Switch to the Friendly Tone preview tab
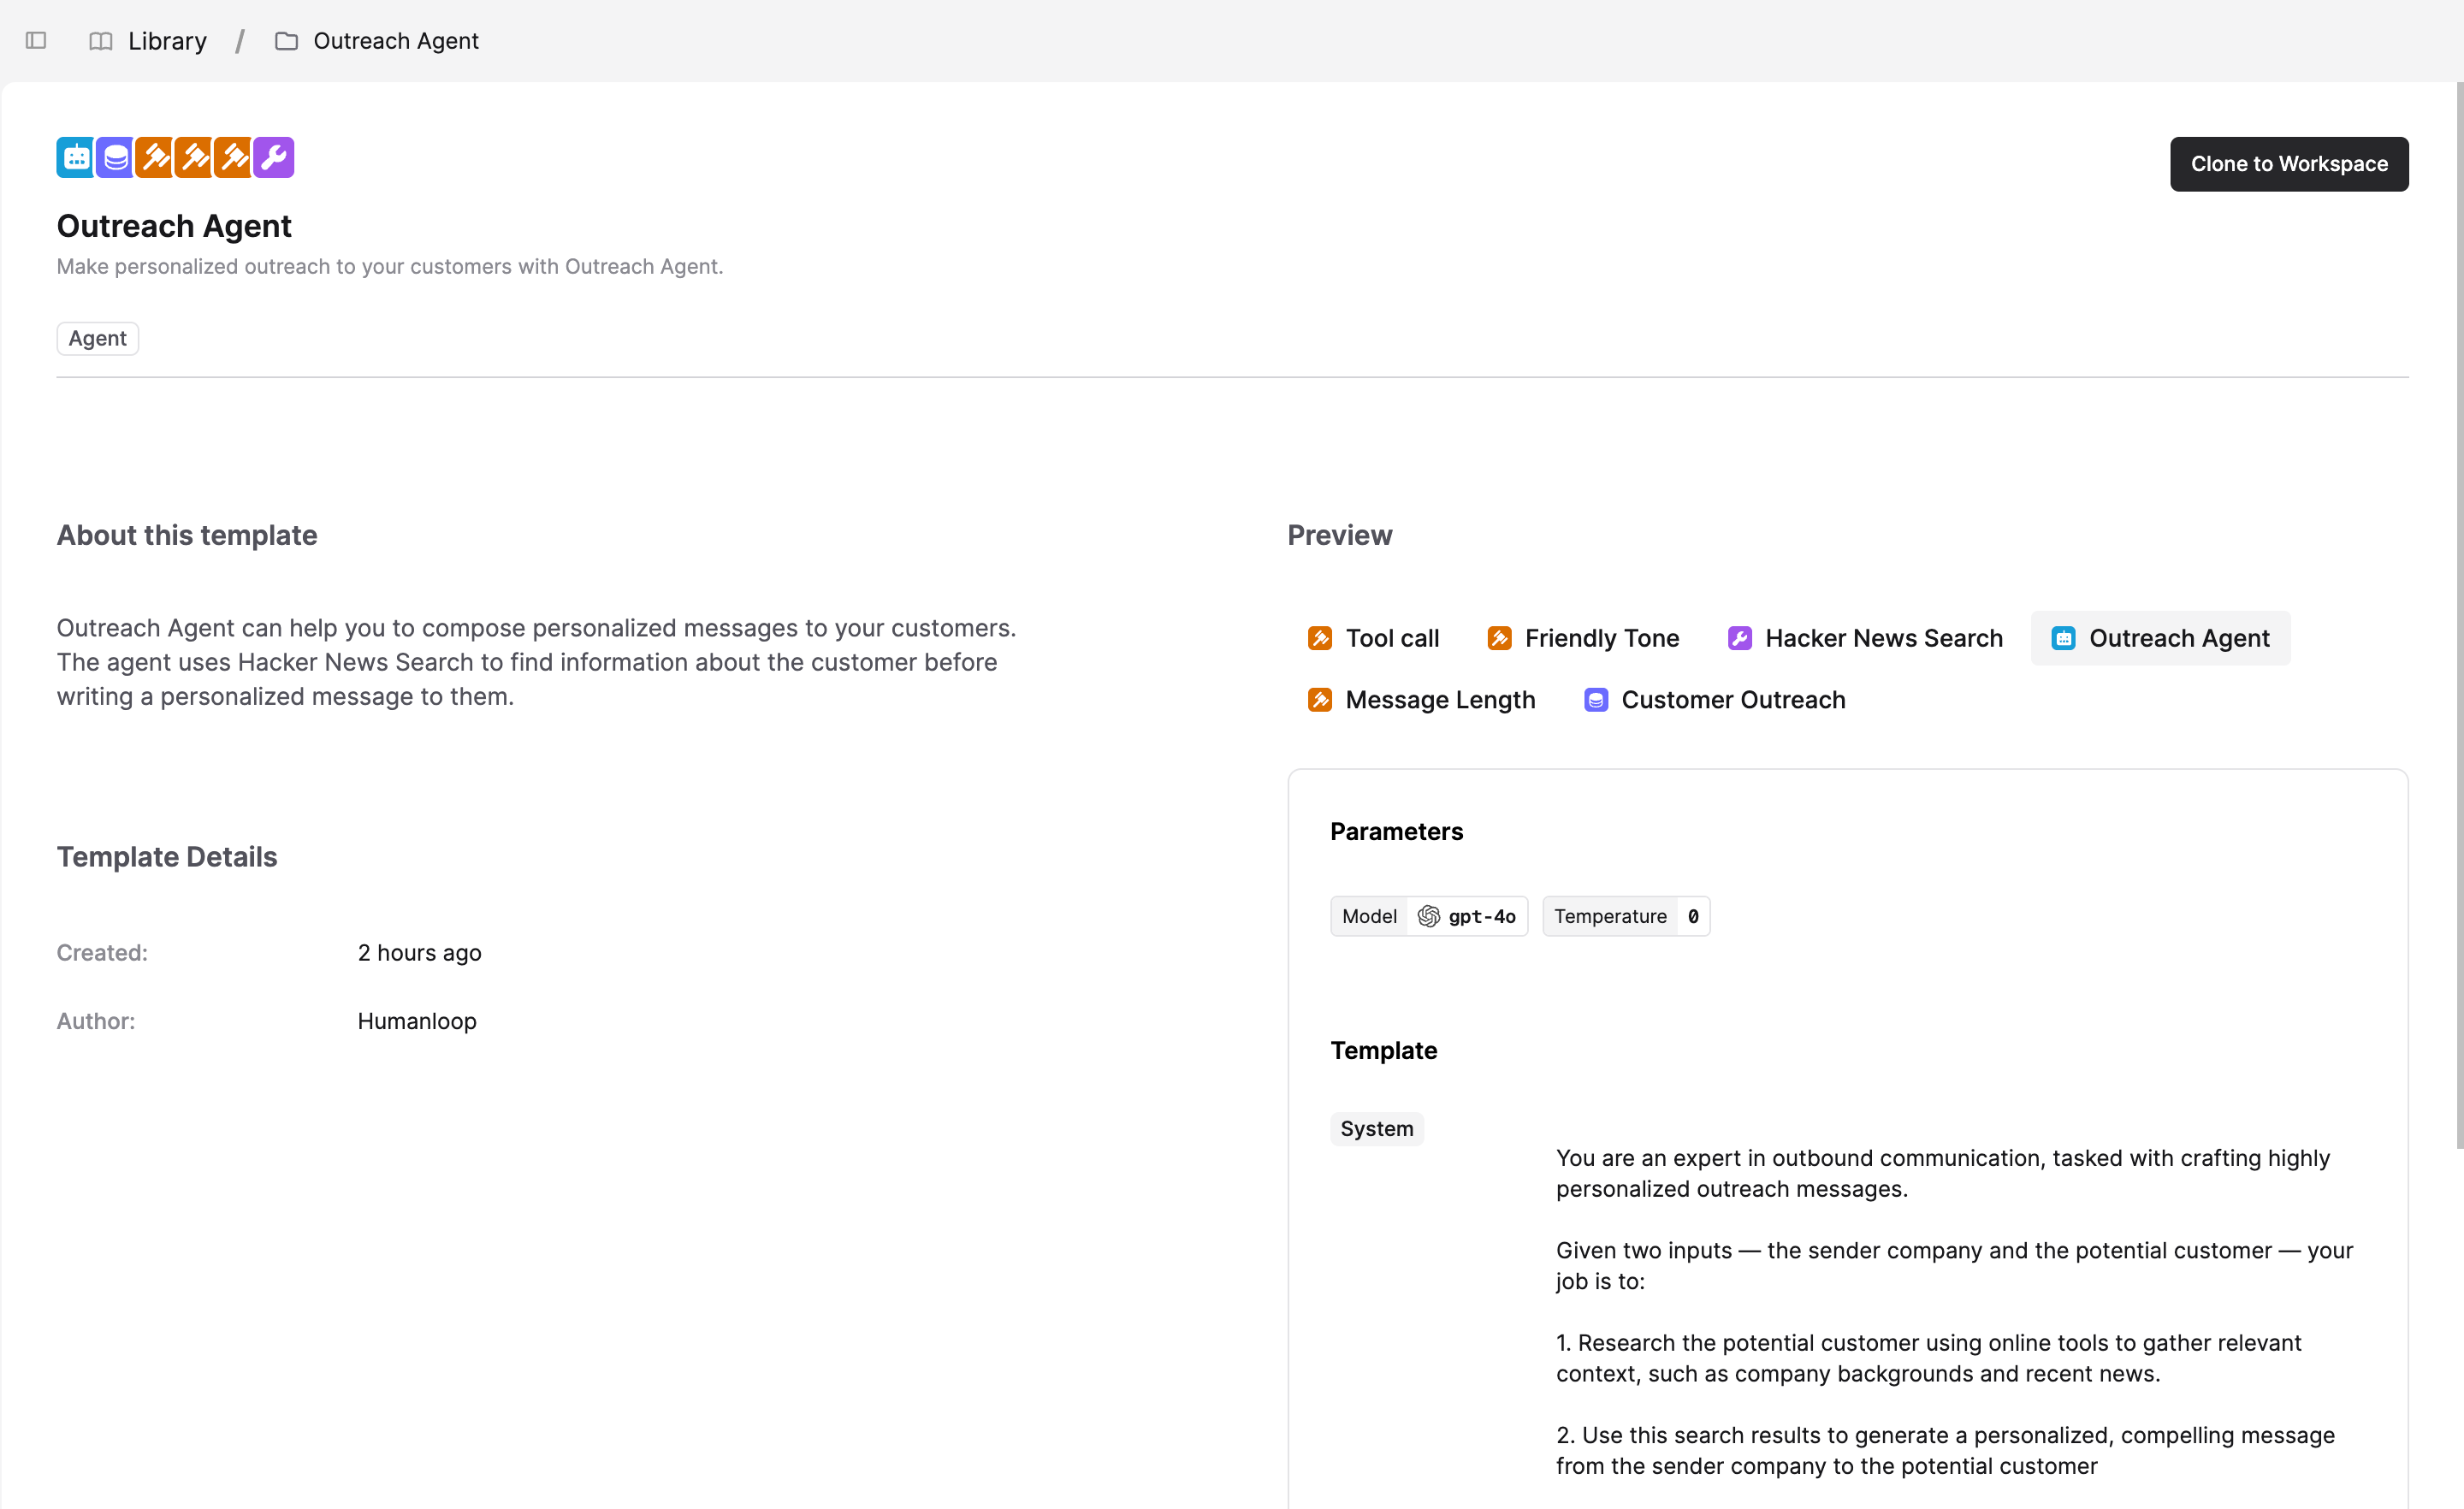 (1583, 638)
